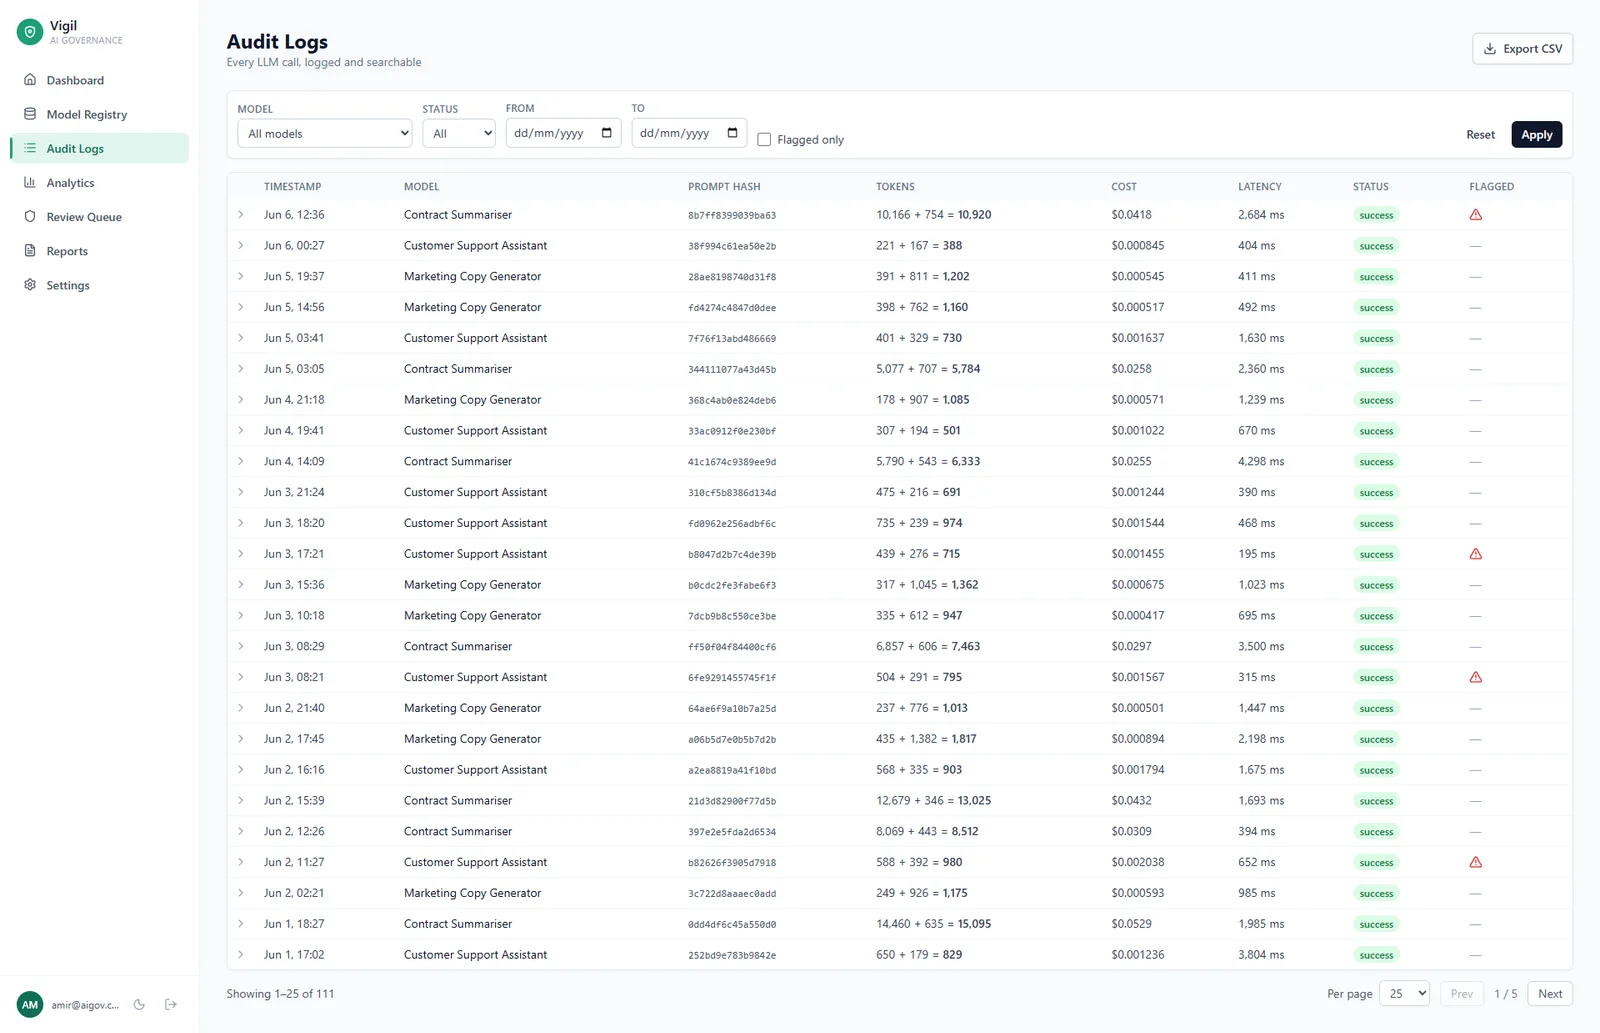Click the flag warning icon on the Jun 3, 08:21 row
The image size is (1600, 1033).
1475,677
